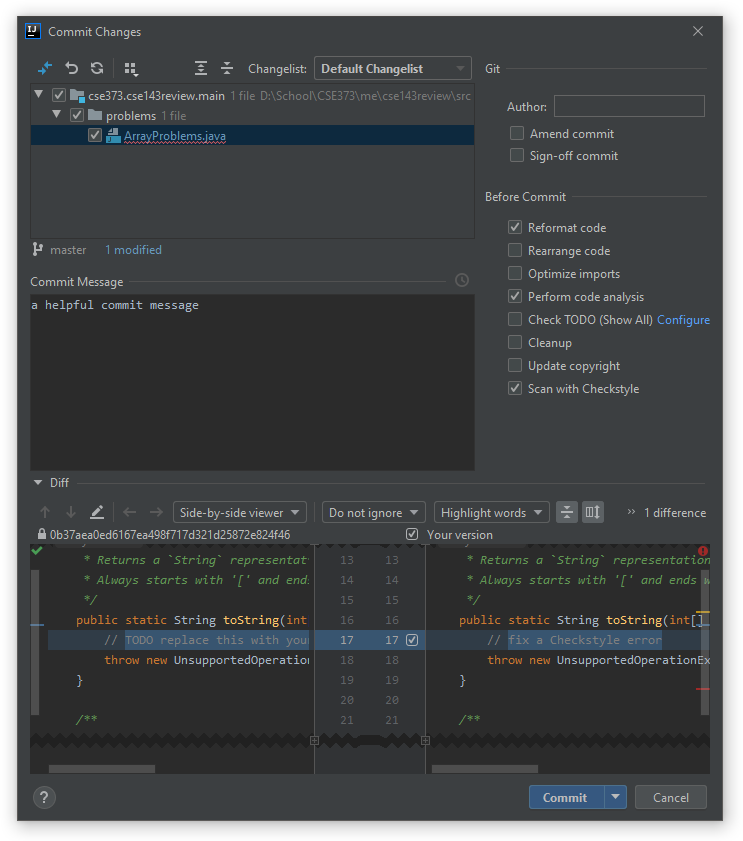Click the master branch icon

pyautogui.click(x=38, y=249)
